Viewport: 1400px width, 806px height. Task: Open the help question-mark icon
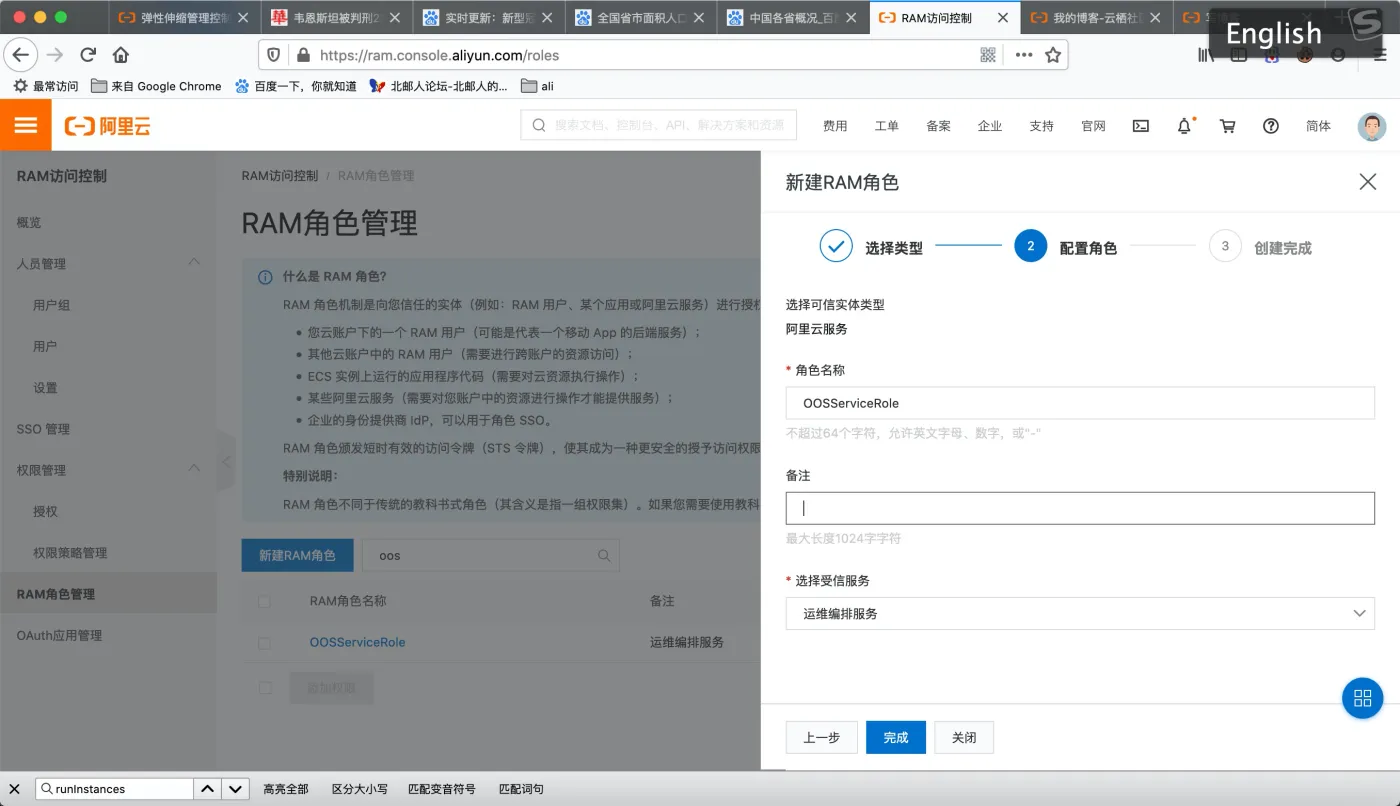click(x=1271, y=126)
